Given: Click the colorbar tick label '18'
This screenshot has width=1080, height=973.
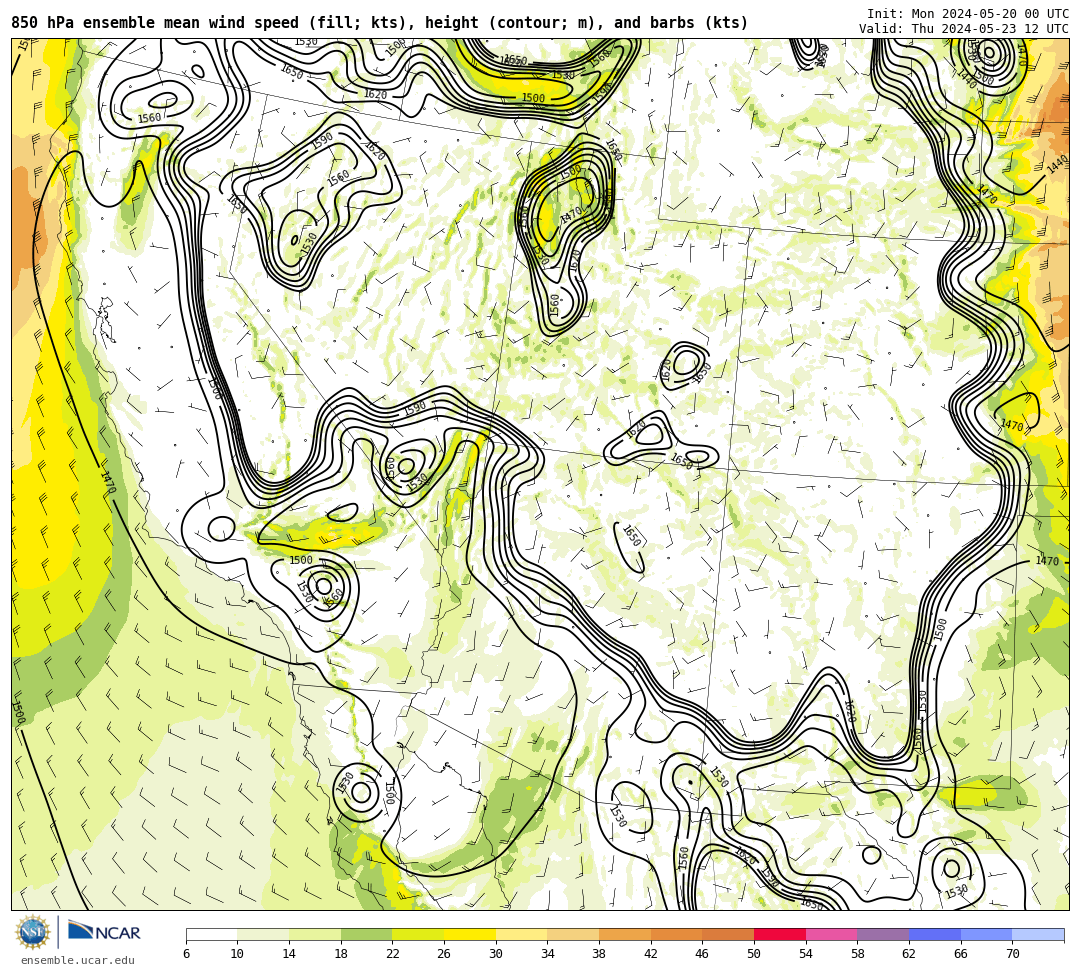Looking at the screenshot, I should pyautogui.click(x=341, y=954).
